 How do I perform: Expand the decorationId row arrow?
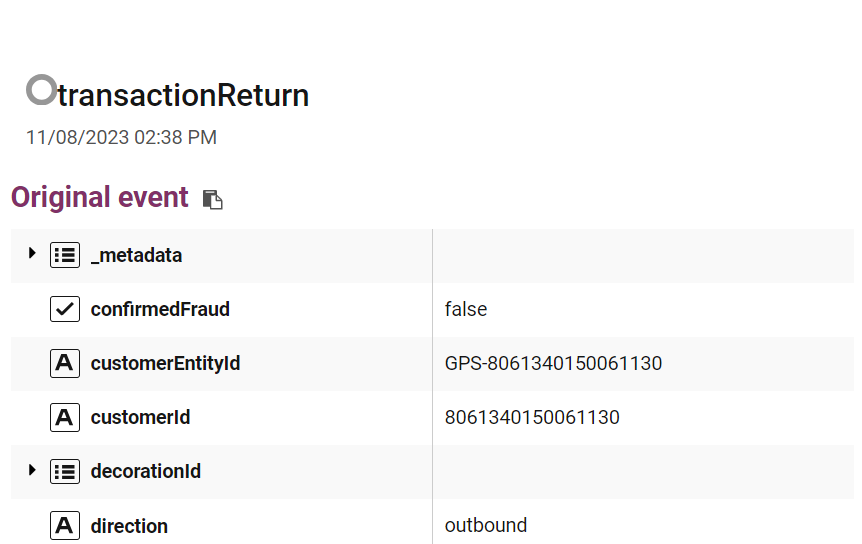tap(32, 470)
